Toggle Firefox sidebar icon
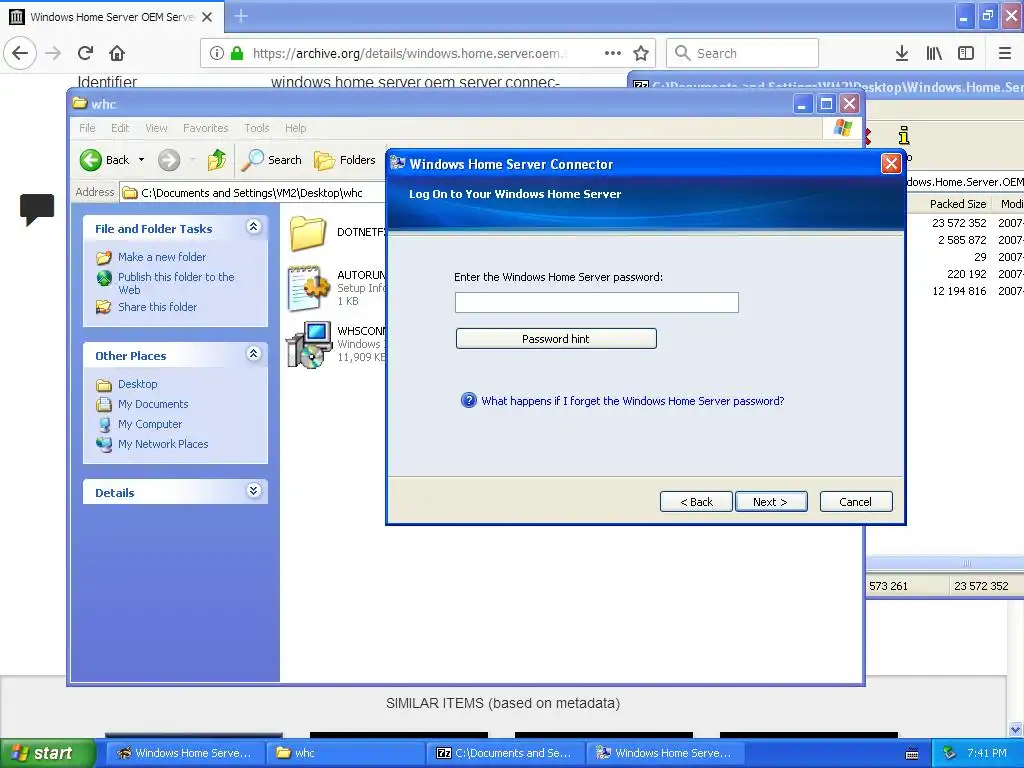This screenshot has width=1024, height=768. coord(966,53)
